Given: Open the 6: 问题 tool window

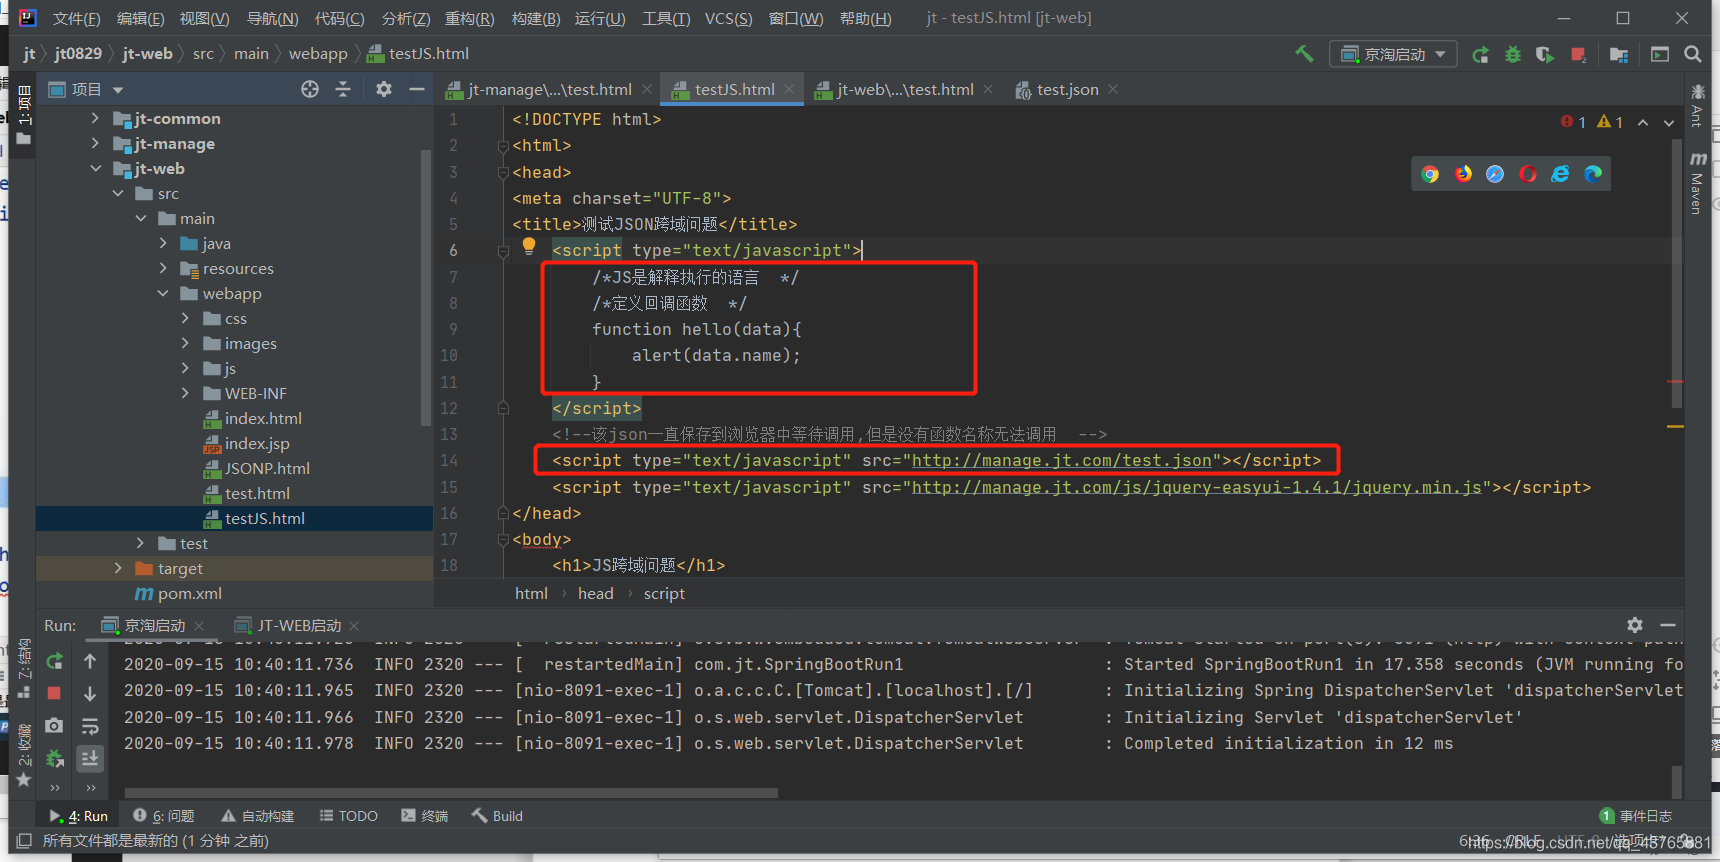Looking at the screenshot, I should point(164,816).
